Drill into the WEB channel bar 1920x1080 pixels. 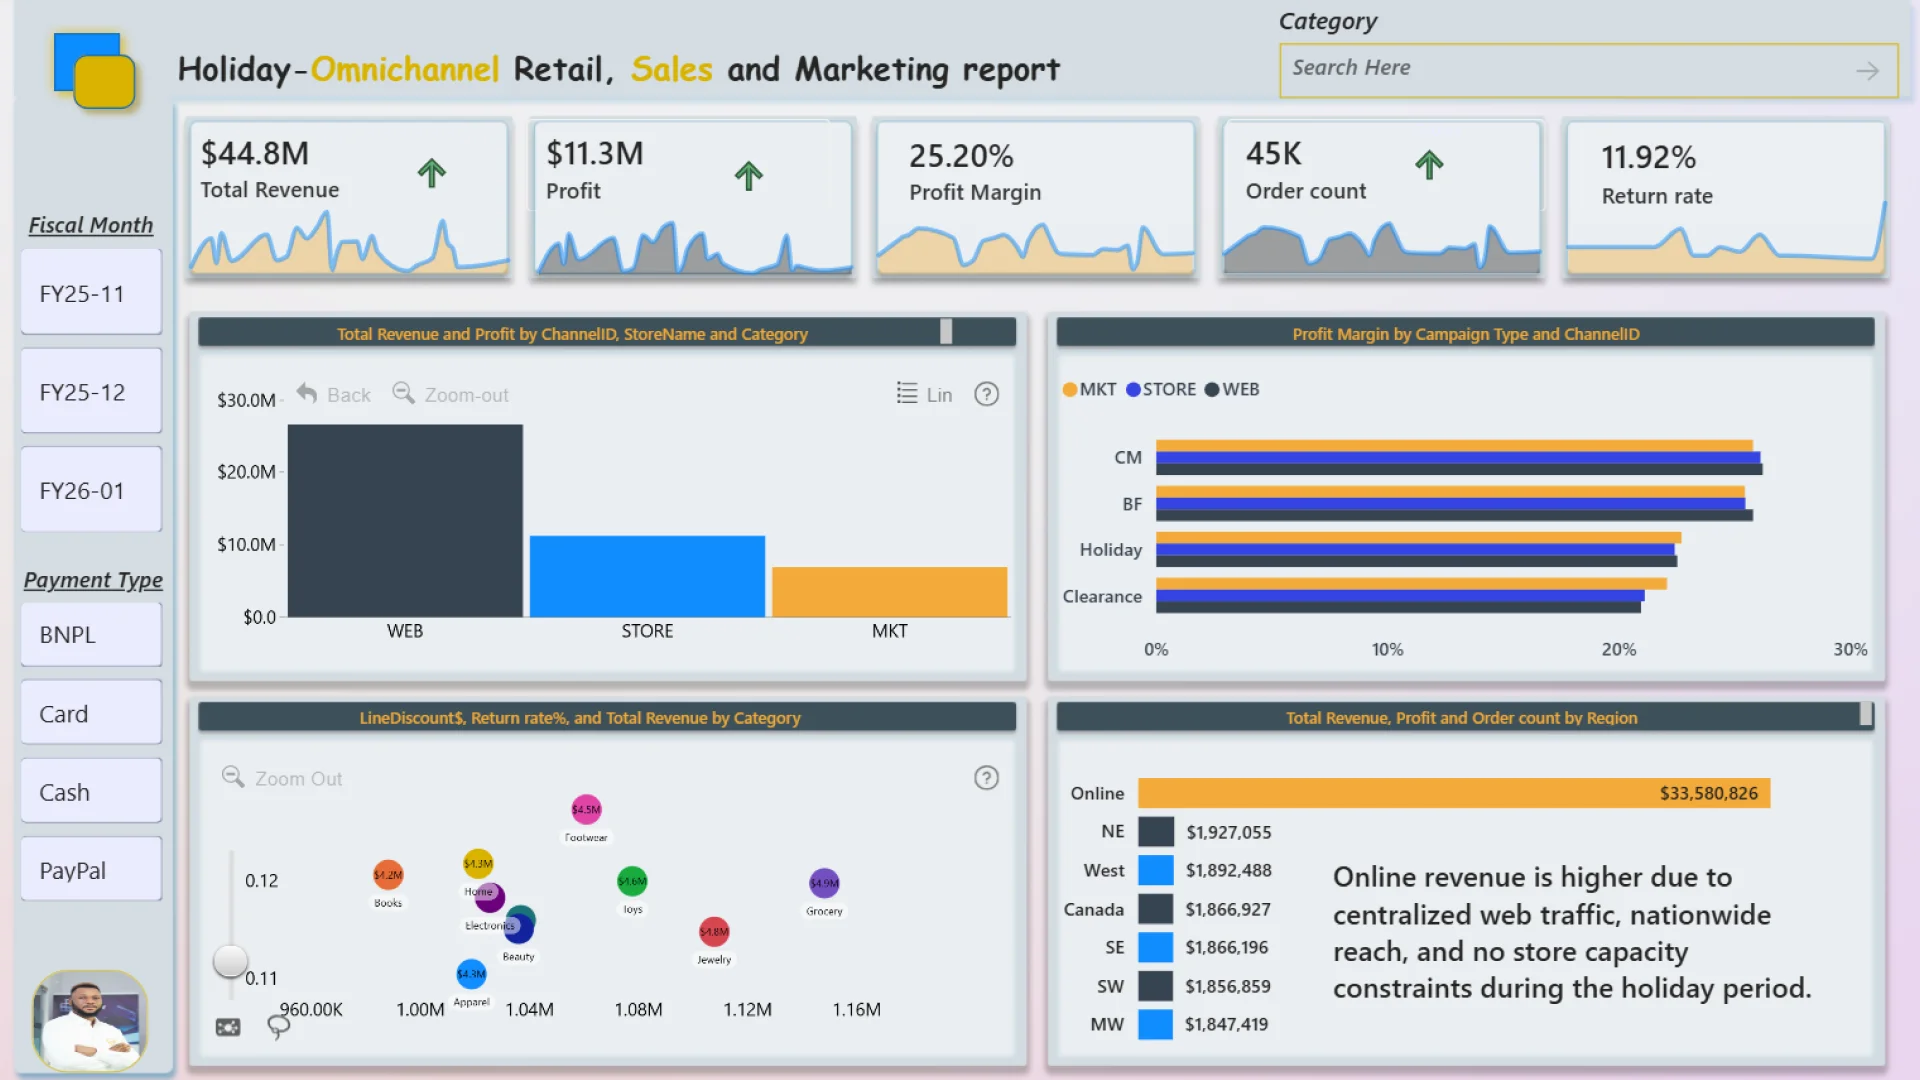point(405,520)
